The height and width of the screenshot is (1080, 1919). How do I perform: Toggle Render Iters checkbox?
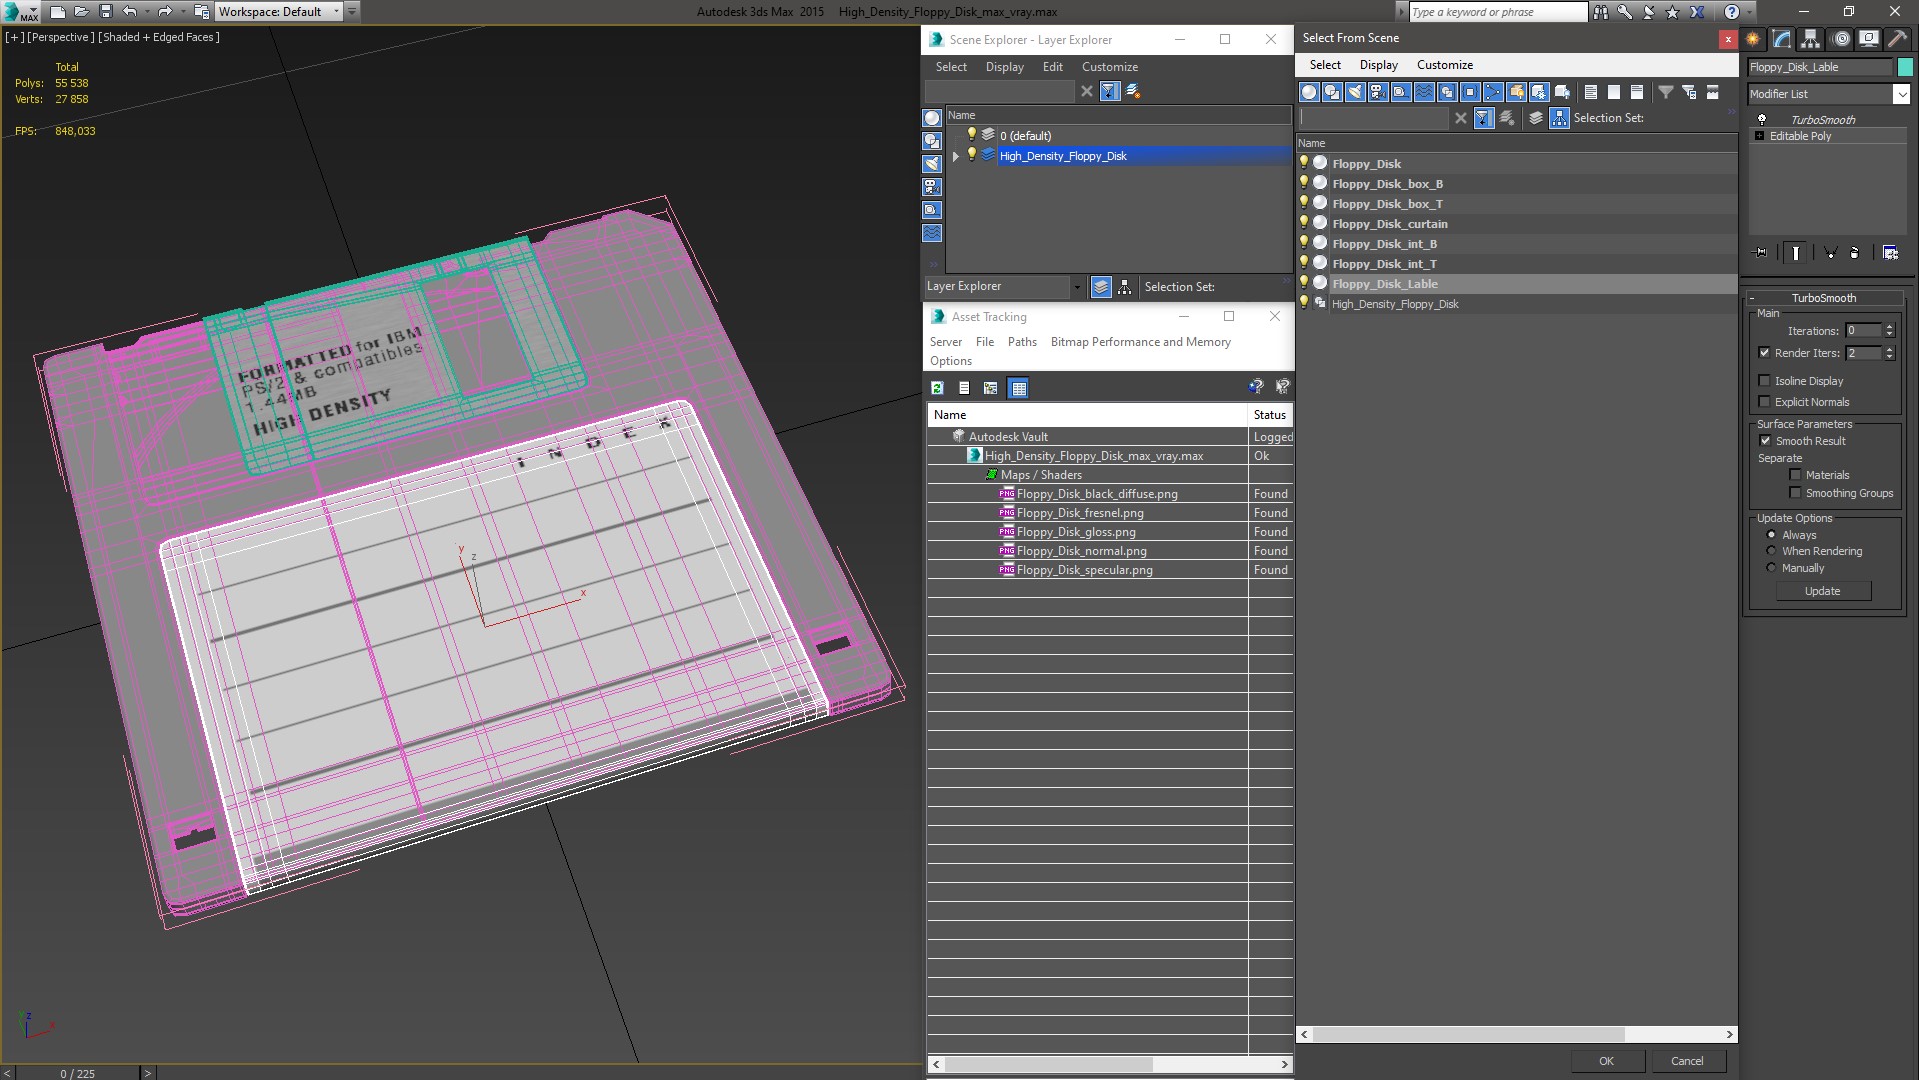(x=1764, y=353)
